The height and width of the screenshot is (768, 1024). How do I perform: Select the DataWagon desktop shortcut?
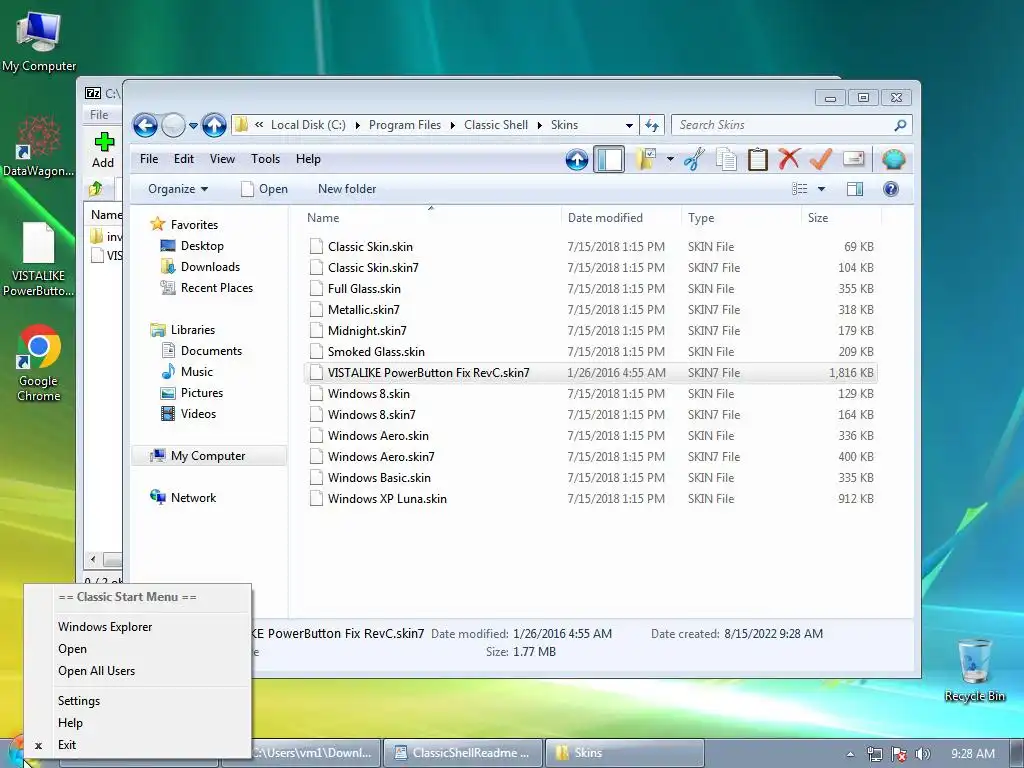[x=38, y=146]
